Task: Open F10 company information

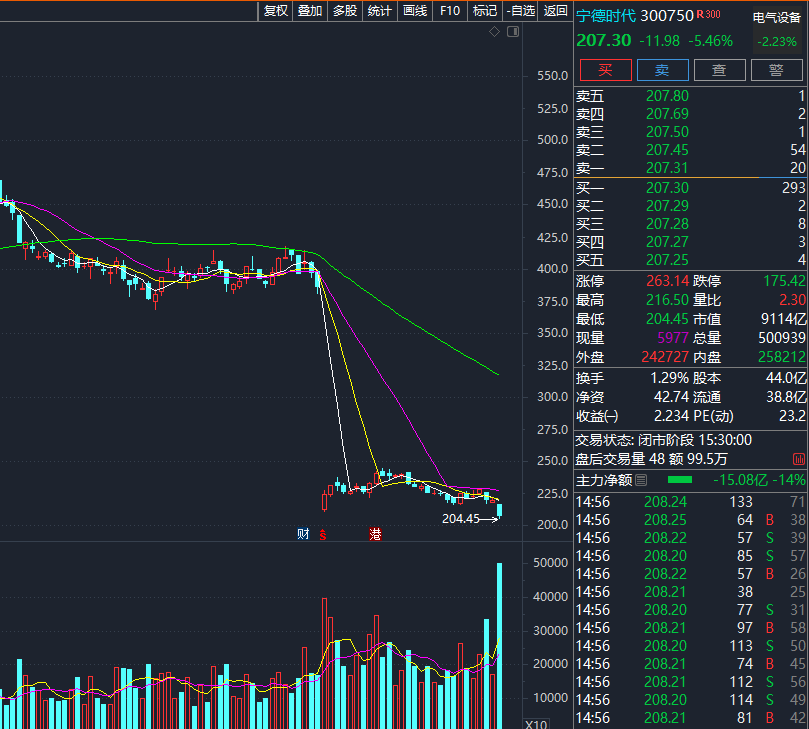Action: click(x=450, y=11)
